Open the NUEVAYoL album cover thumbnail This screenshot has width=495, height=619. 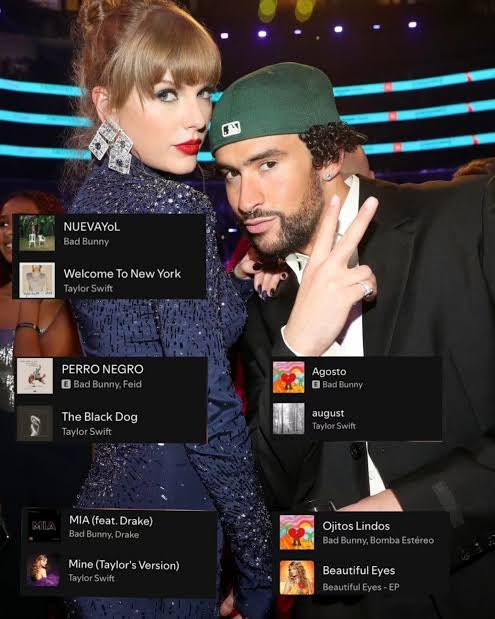click(37, 233)
